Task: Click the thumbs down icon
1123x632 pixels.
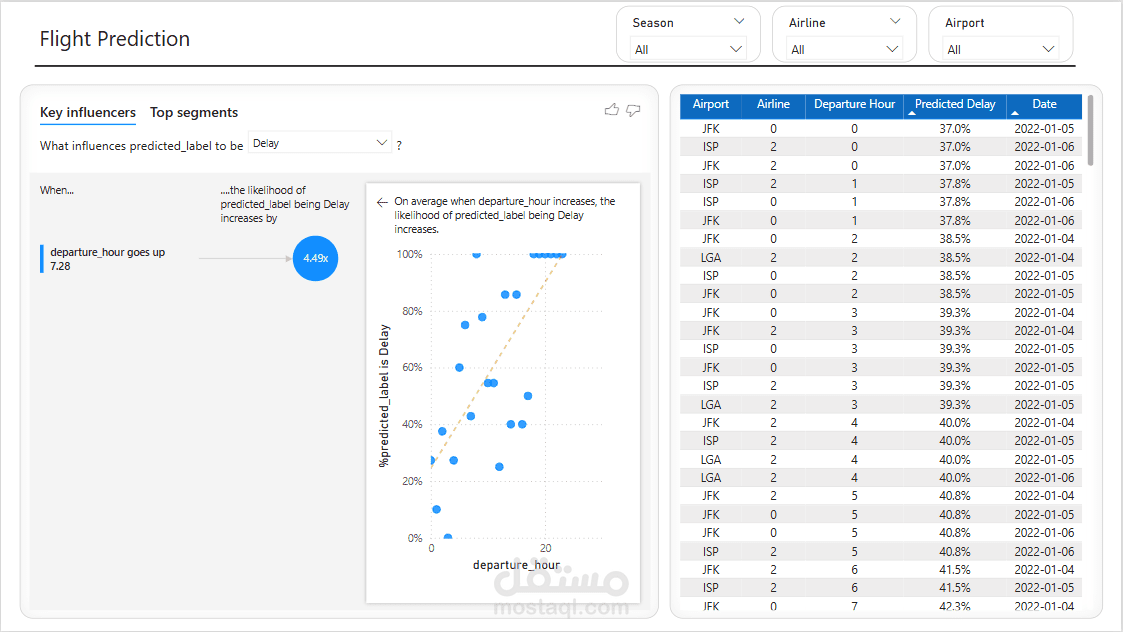Action: [x=633, y=110]
